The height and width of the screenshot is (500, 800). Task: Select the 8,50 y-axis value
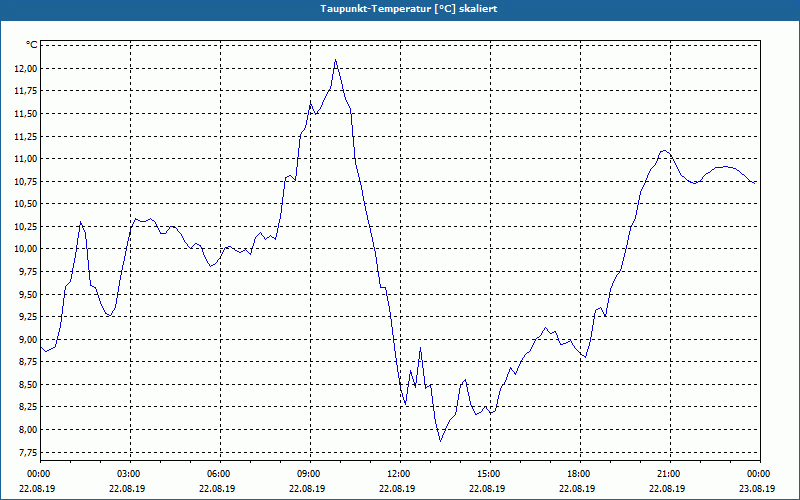[28, 384]
